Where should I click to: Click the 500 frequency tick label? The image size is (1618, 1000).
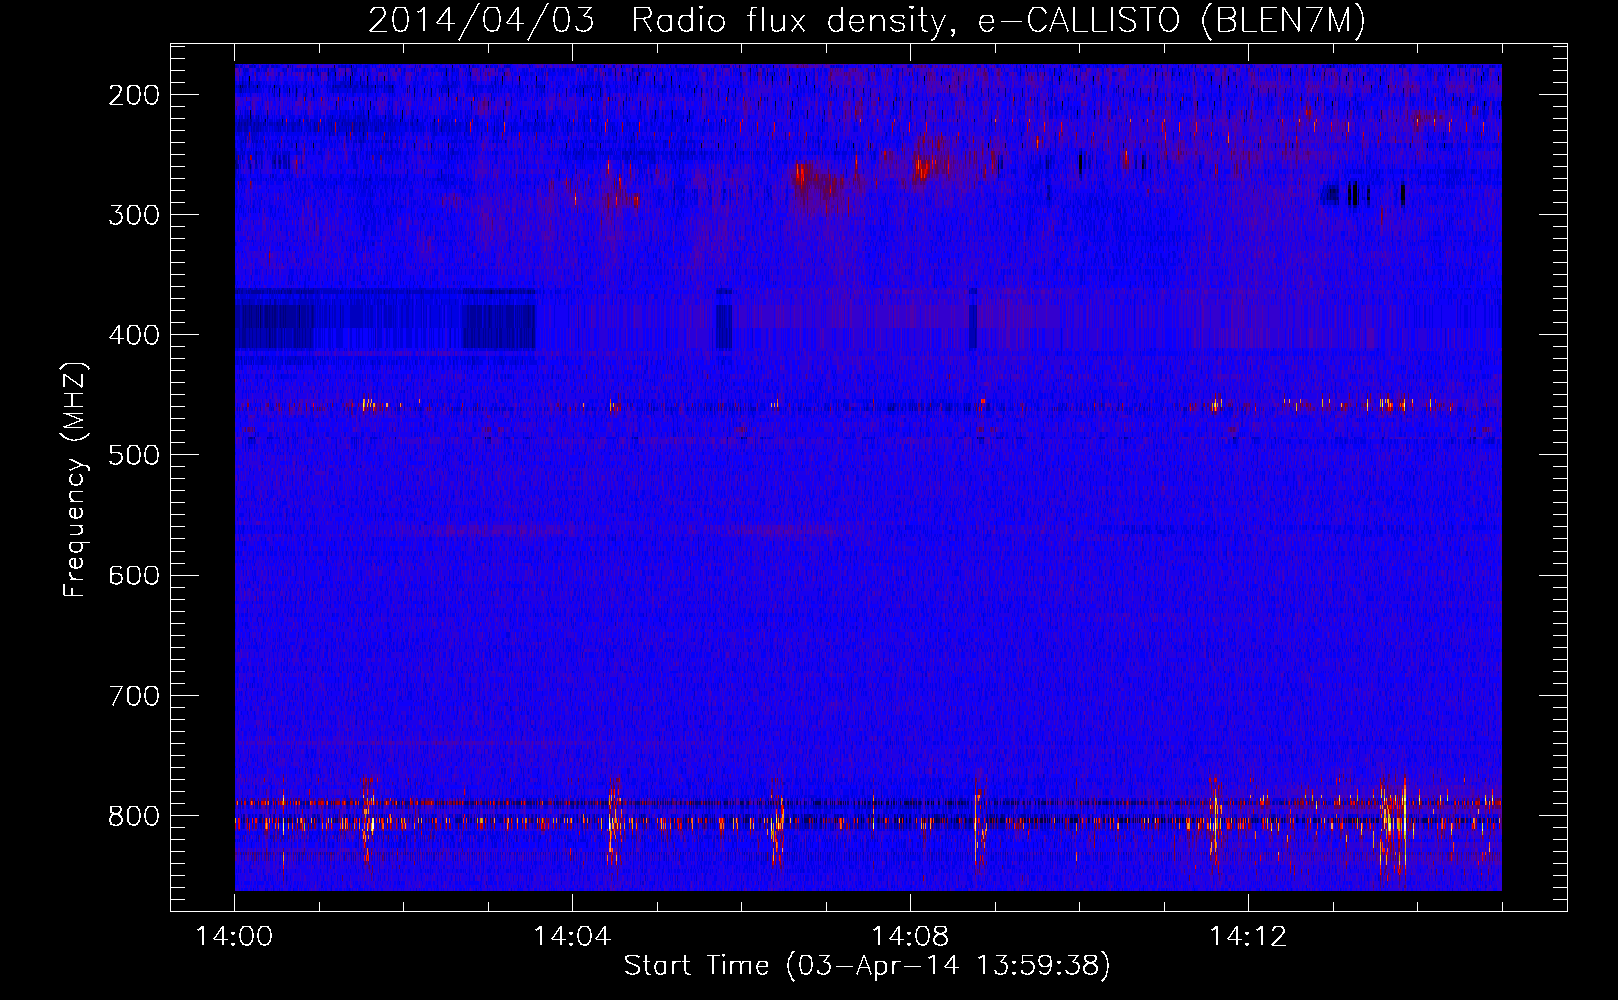(134, 456)
